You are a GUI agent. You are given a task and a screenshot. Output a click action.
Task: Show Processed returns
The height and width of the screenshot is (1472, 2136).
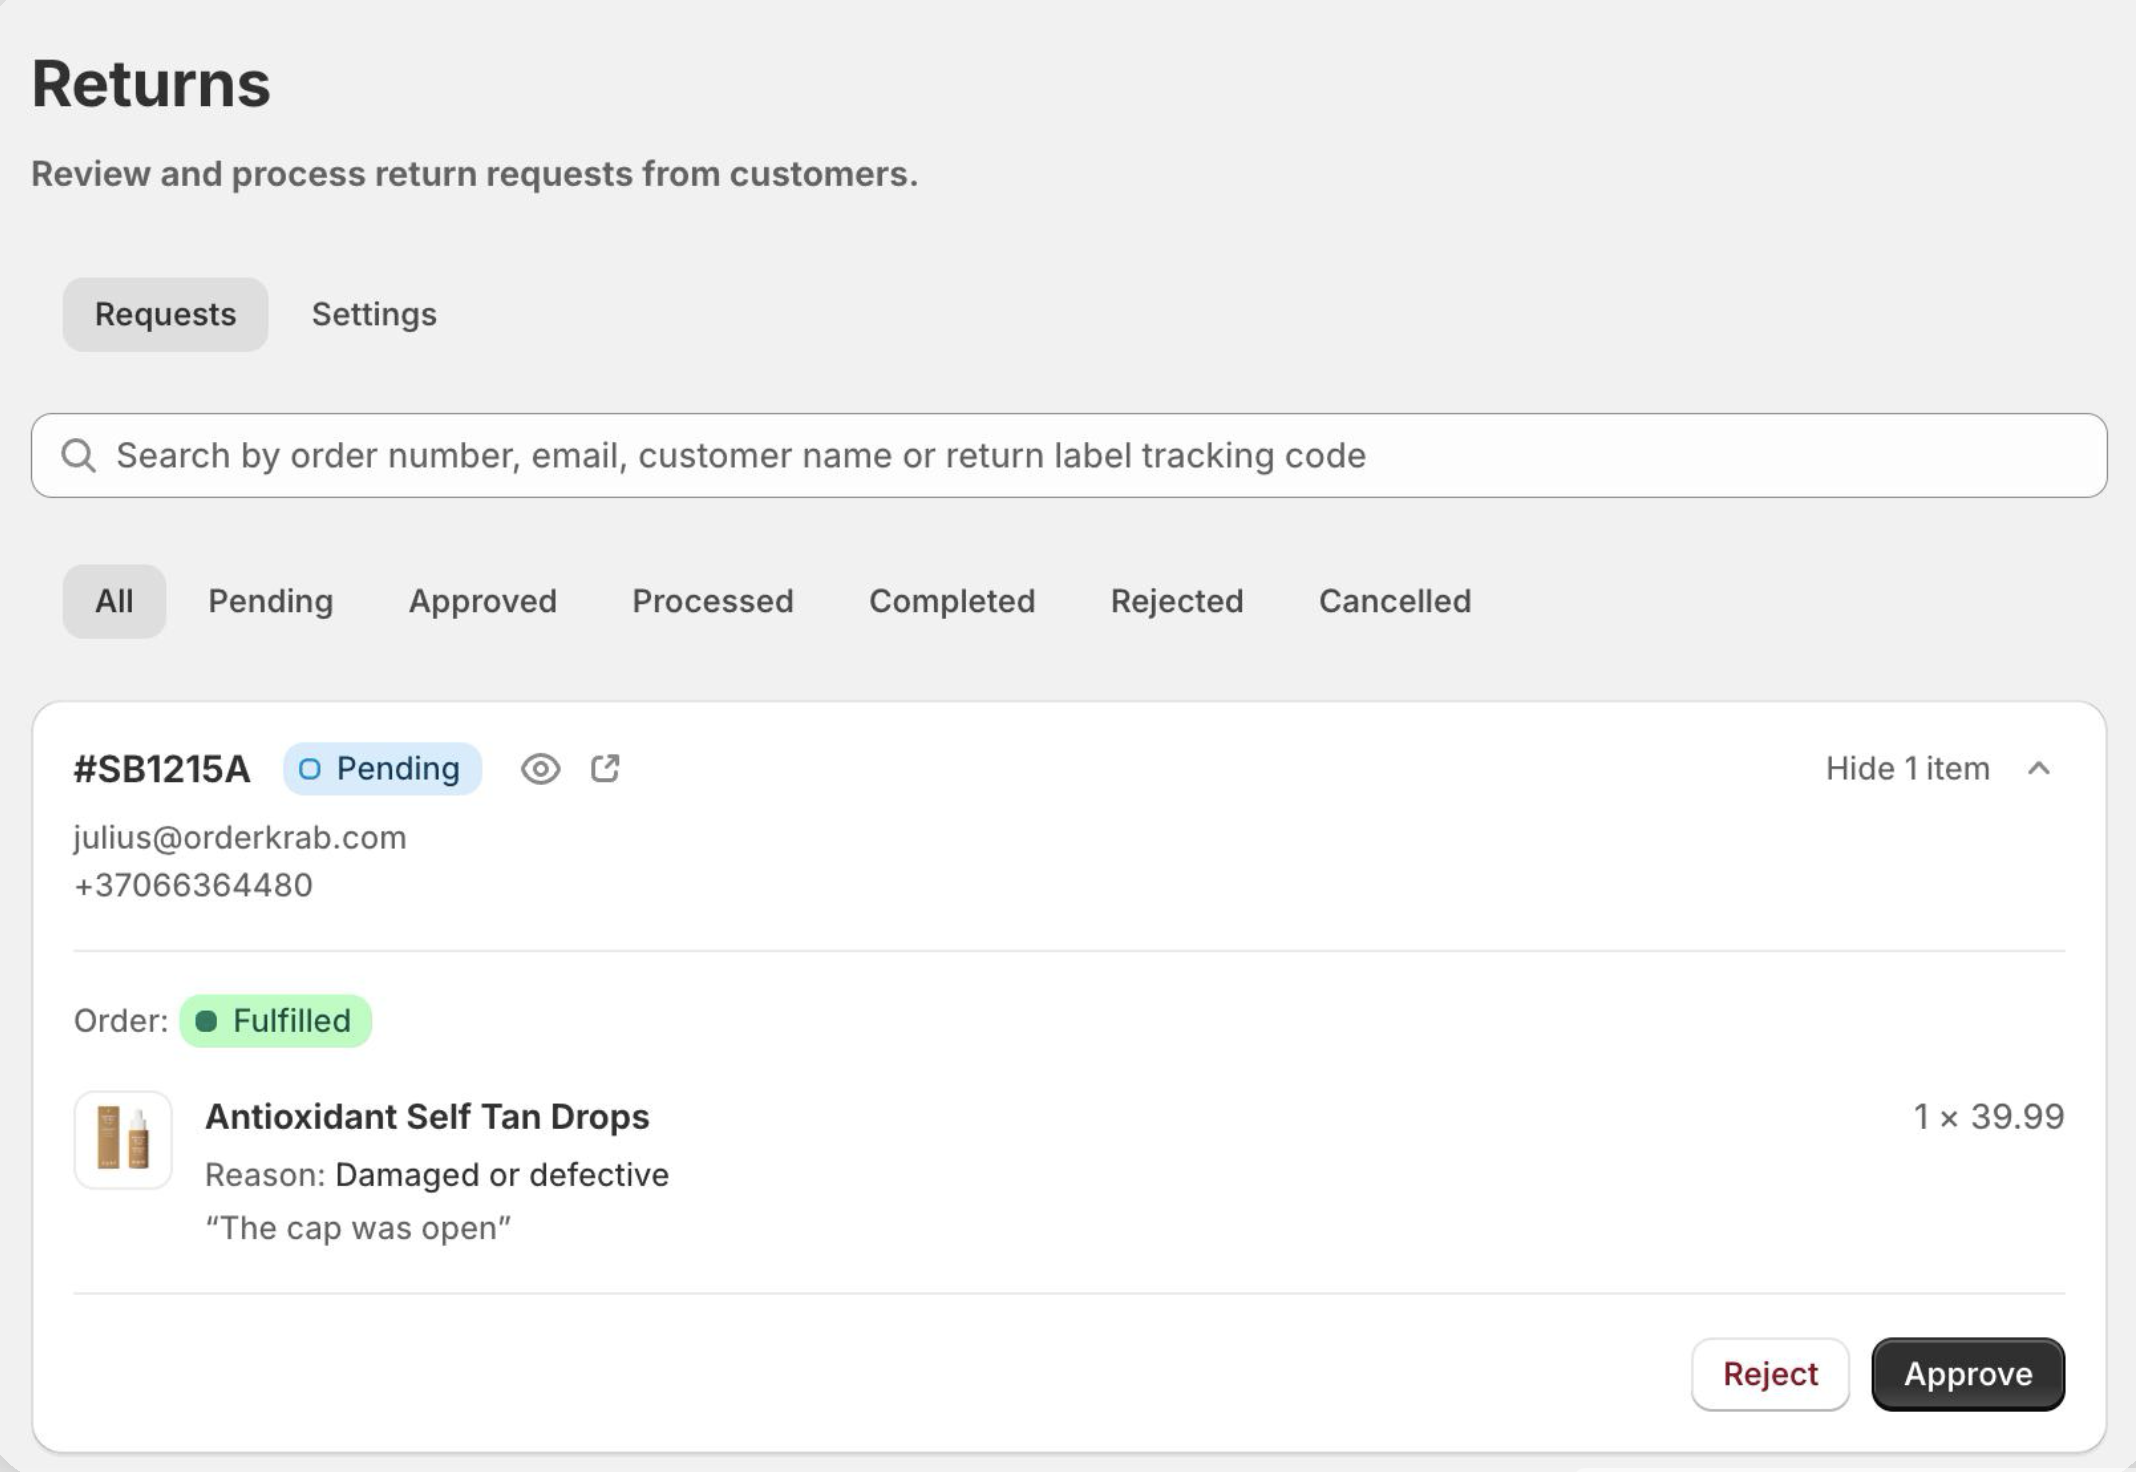[x=712, y=601]
